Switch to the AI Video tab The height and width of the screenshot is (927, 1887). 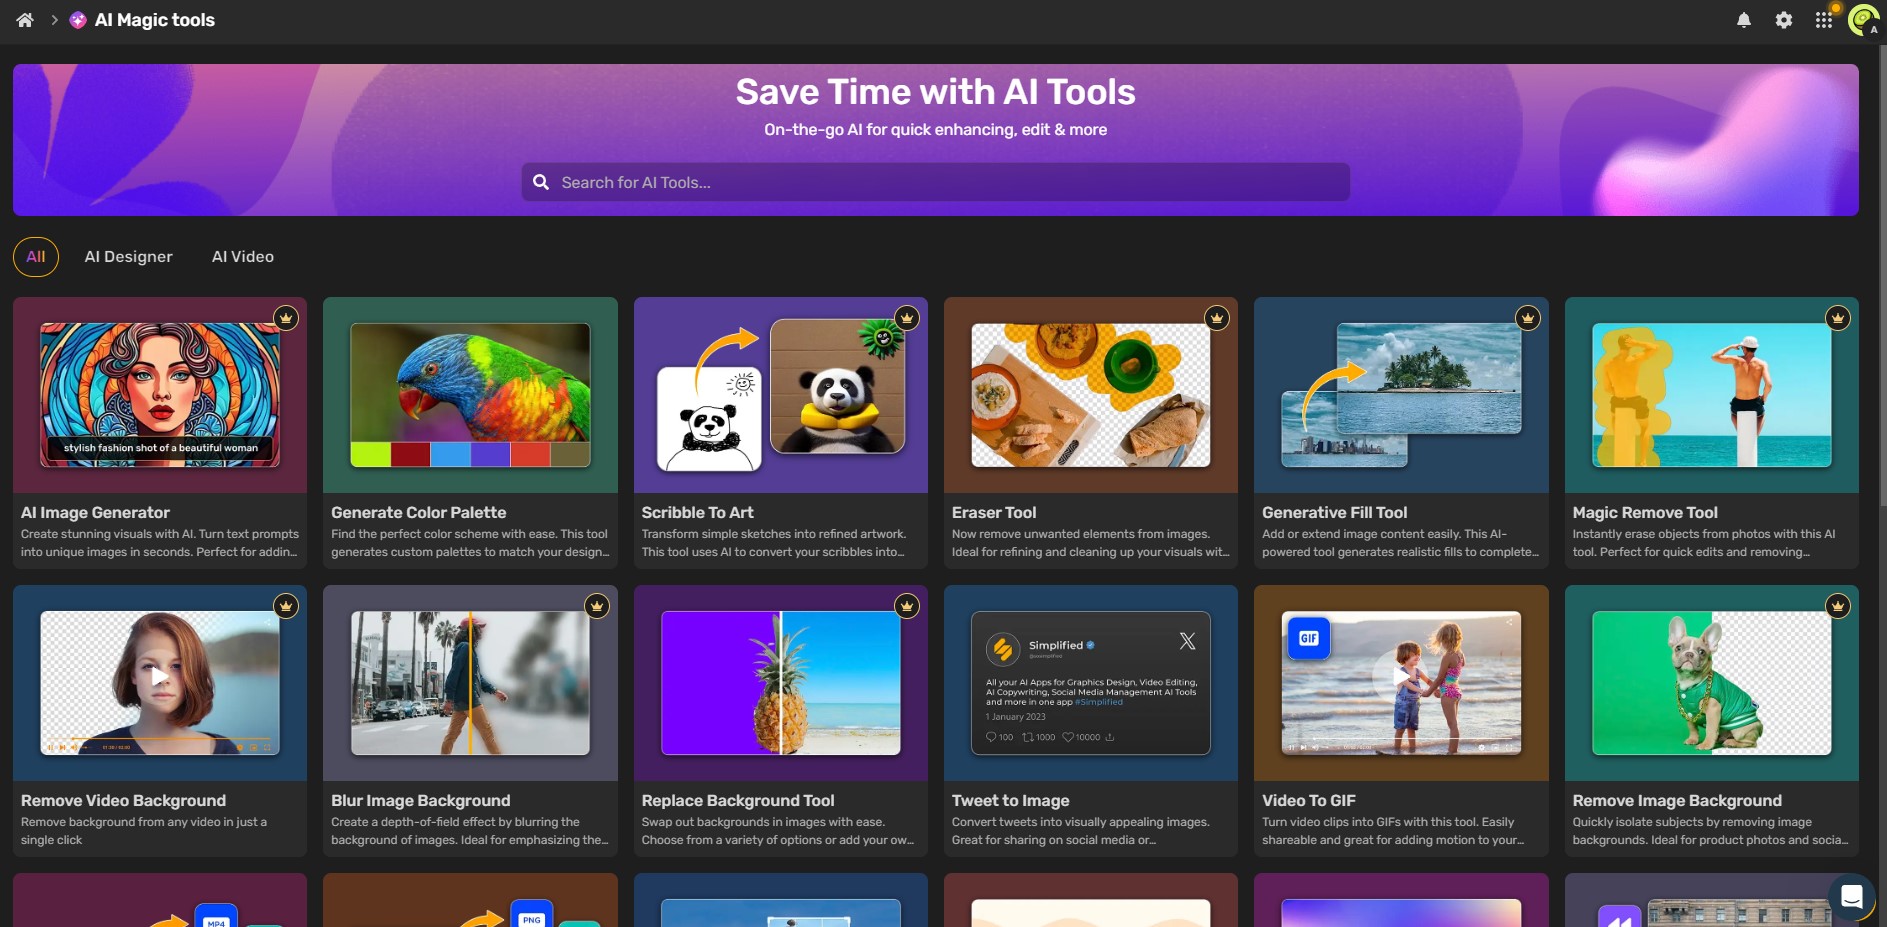243,257
